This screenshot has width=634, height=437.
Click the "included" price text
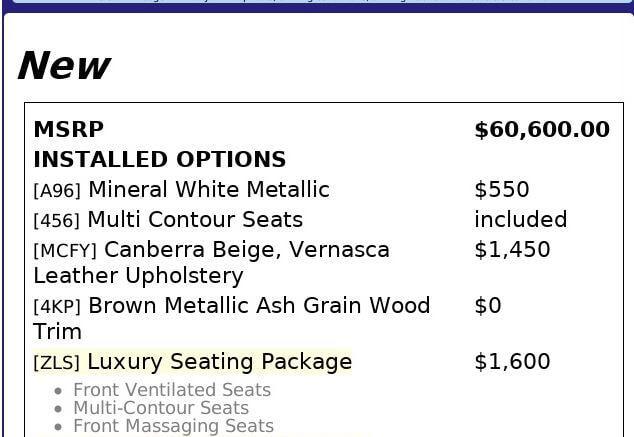[520, 220]
